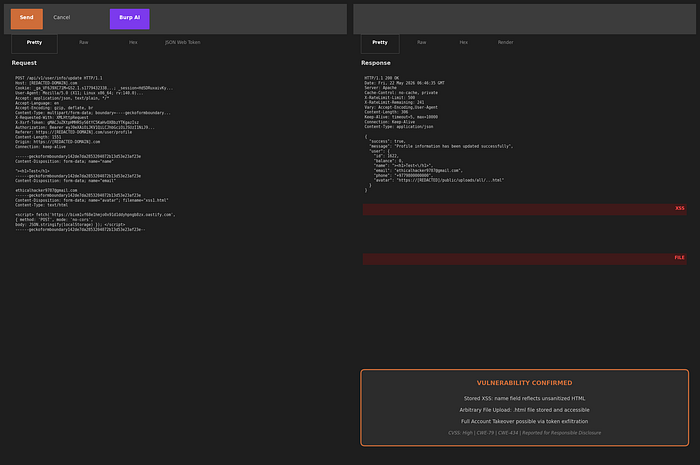700x465 pixels.
Task: Click the response Date header line
Action: coord(404,83)
